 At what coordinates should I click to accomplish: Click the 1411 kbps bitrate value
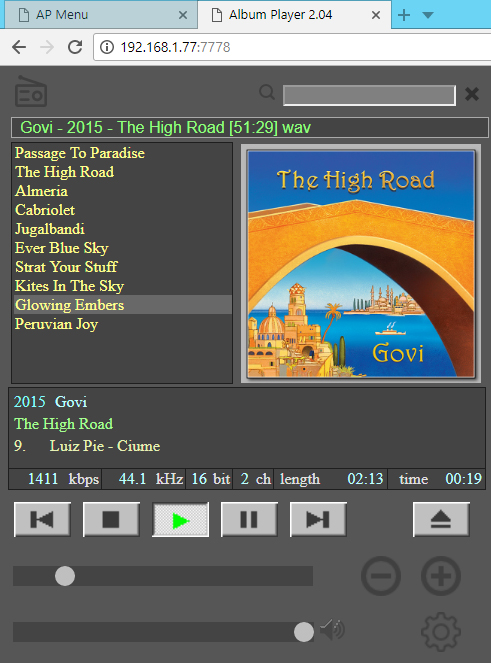(x=63, y=479)
